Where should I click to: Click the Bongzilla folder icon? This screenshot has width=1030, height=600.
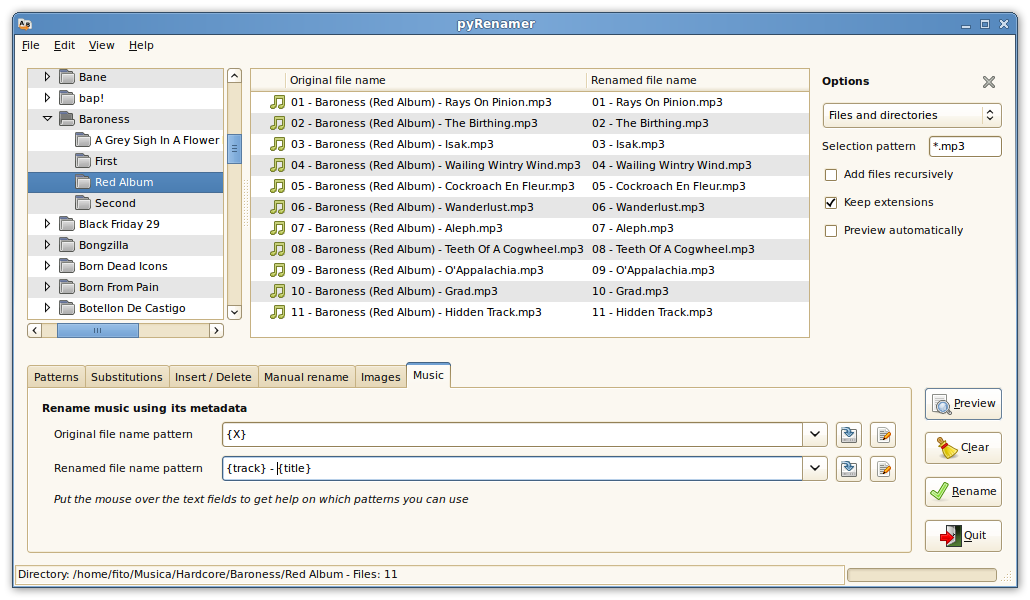pyautogui.click(x=66, y=245)
